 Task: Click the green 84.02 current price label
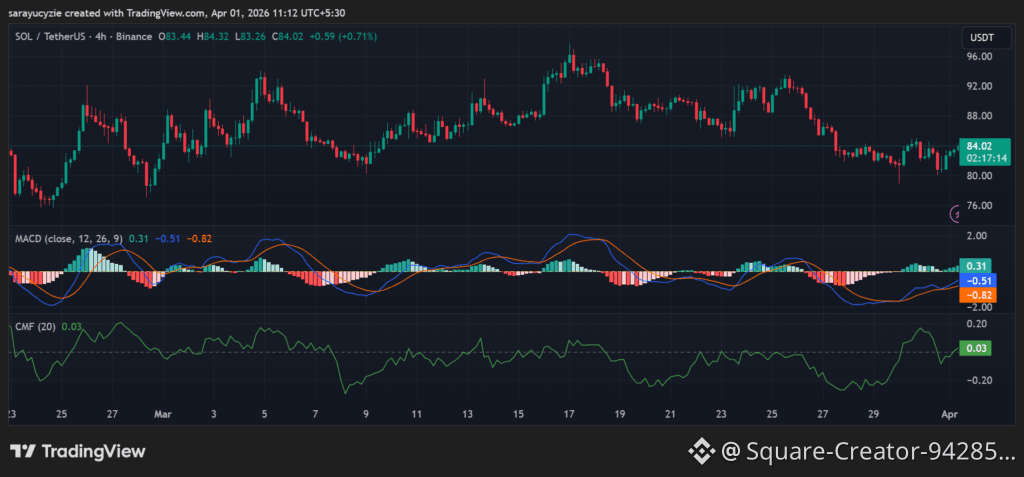click(980, 147)
